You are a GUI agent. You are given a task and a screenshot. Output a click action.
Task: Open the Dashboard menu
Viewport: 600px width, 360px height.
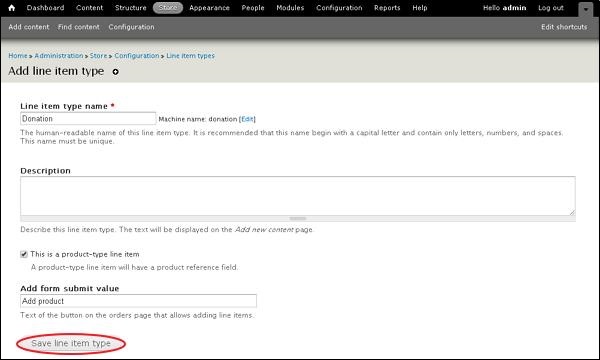(x=46, y=8)
